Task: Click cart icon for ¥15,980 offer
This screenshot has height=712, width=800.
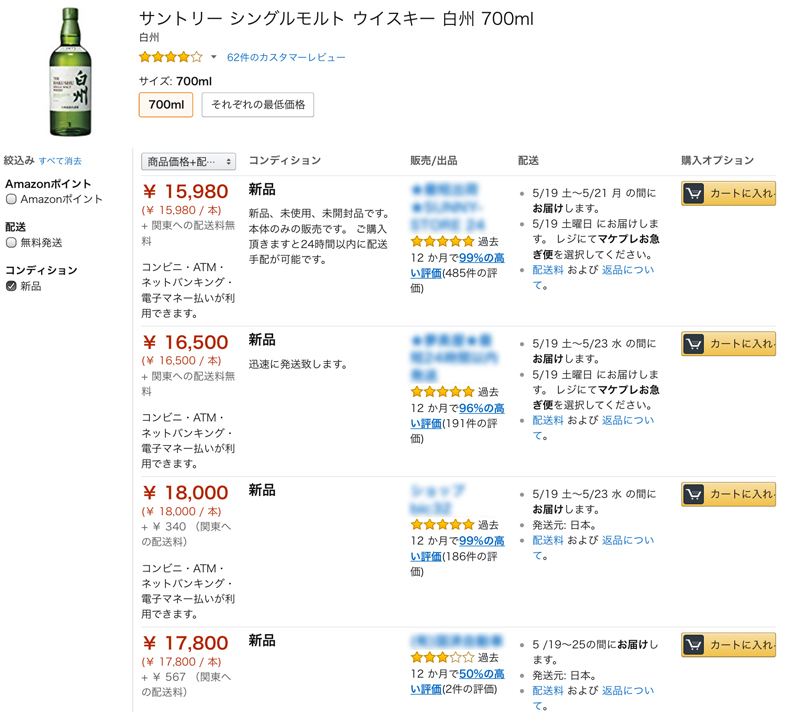Action: click(694, 194)
